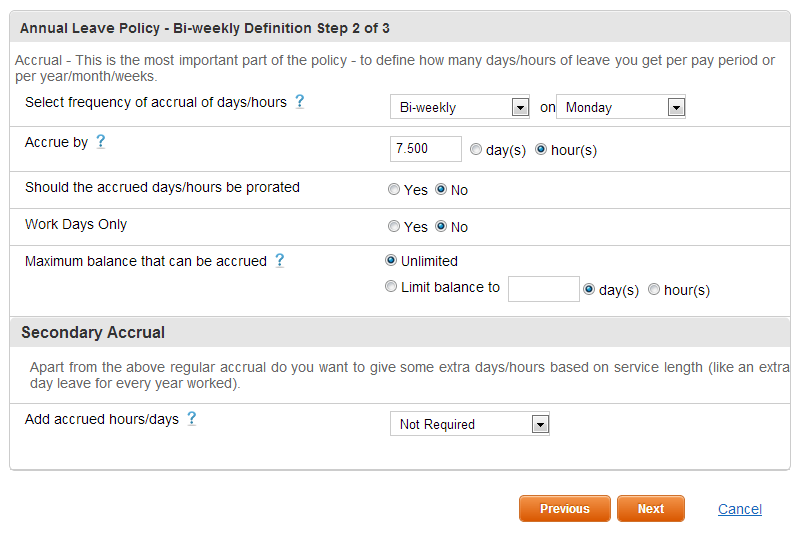Choose No for prorated accrued days/hours
The height and width of the screenshot is (548, 794).
click(441, 189)
